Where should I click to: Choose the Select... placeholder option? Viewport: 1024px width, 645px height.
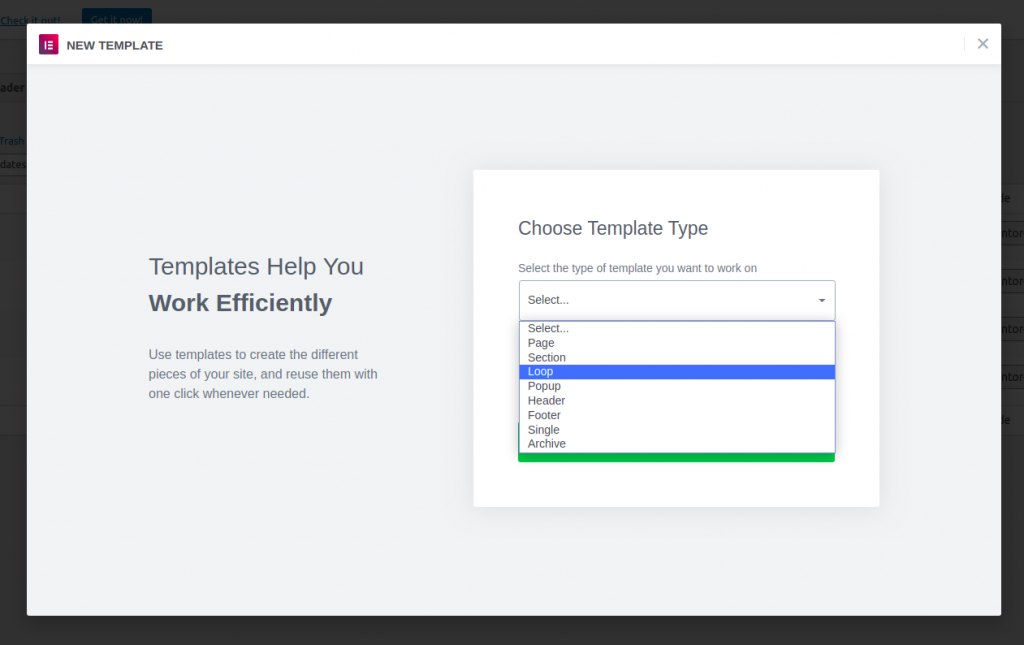(x=548, y=329)
